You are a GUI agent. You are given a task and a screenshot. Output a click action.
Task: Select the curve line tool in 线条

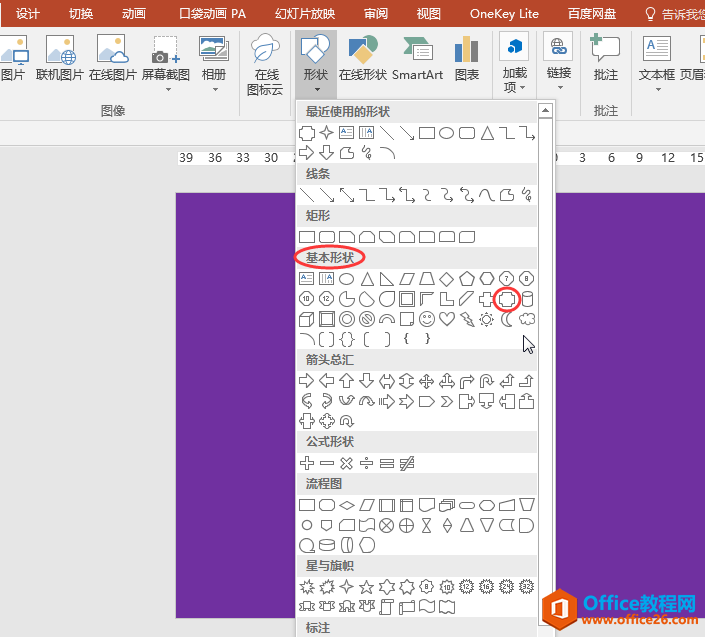click(x=486, y=195)
